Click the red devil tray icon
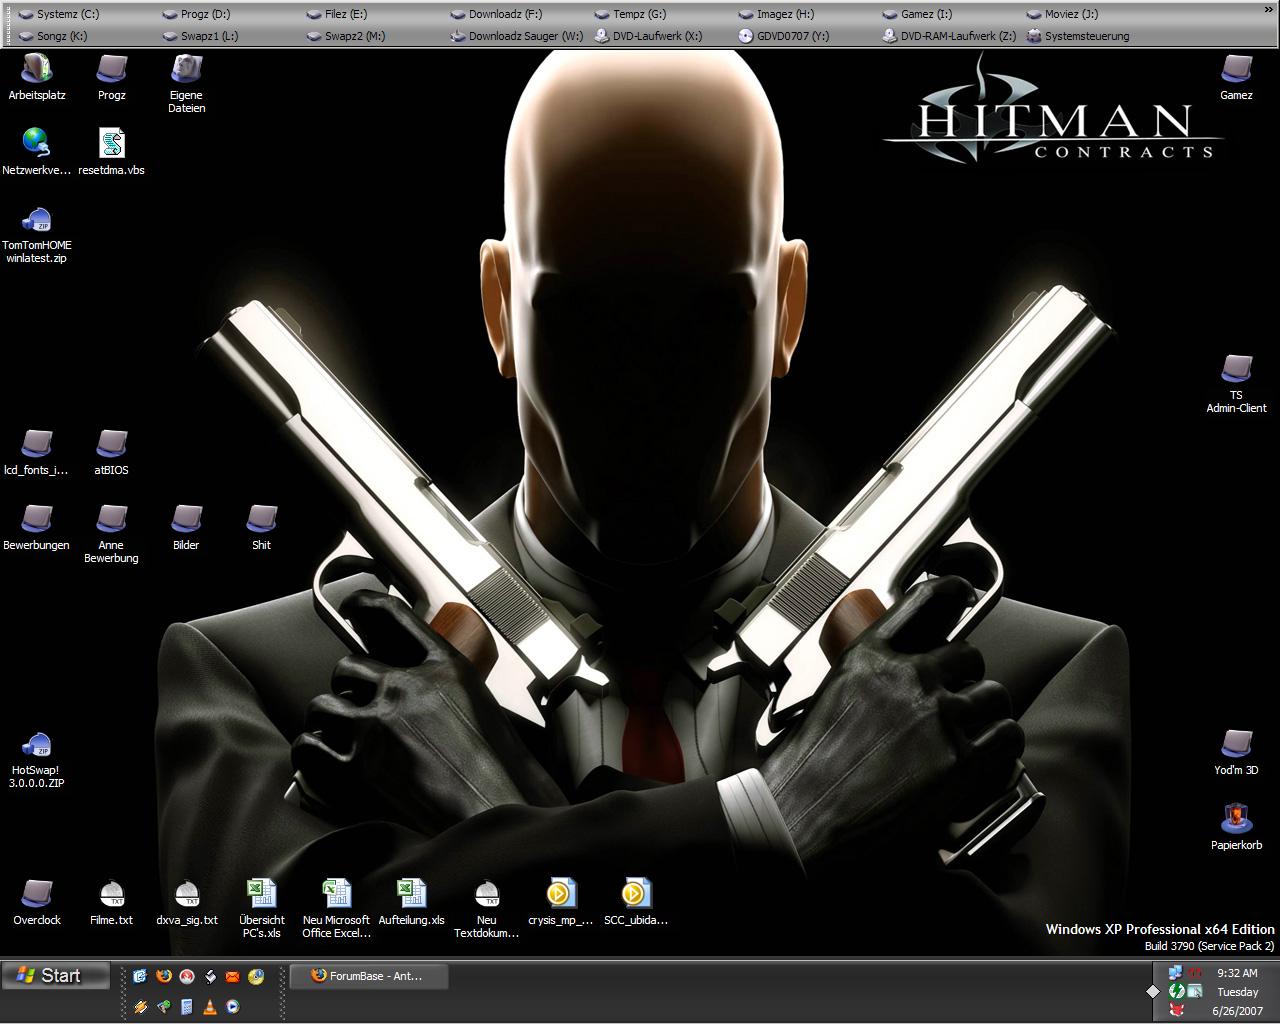 1177,1009
